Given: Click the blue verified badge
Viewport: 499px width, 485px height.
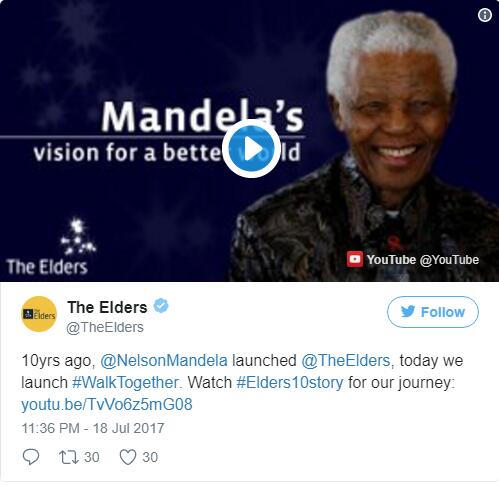Looking at the screenshot, I should pyautogui.click(x=161, y=306).
